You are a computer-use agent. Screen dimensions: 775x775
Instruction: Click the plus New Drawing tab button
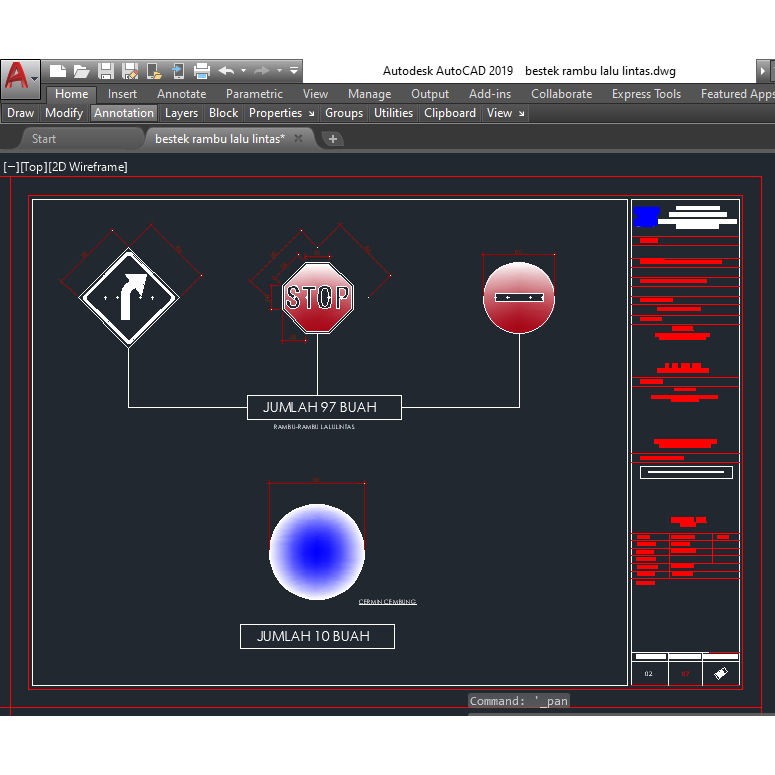(333, 139)
